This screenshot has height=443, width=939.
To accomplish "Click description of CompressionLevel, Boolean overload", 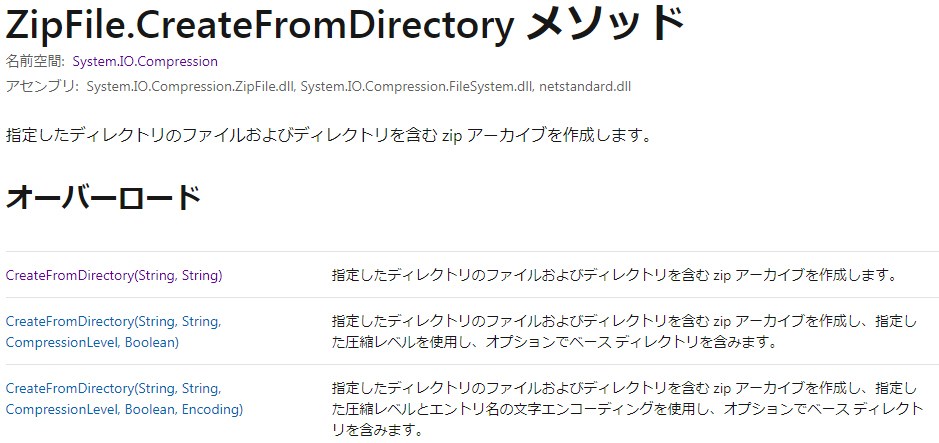I will [624, 332].
